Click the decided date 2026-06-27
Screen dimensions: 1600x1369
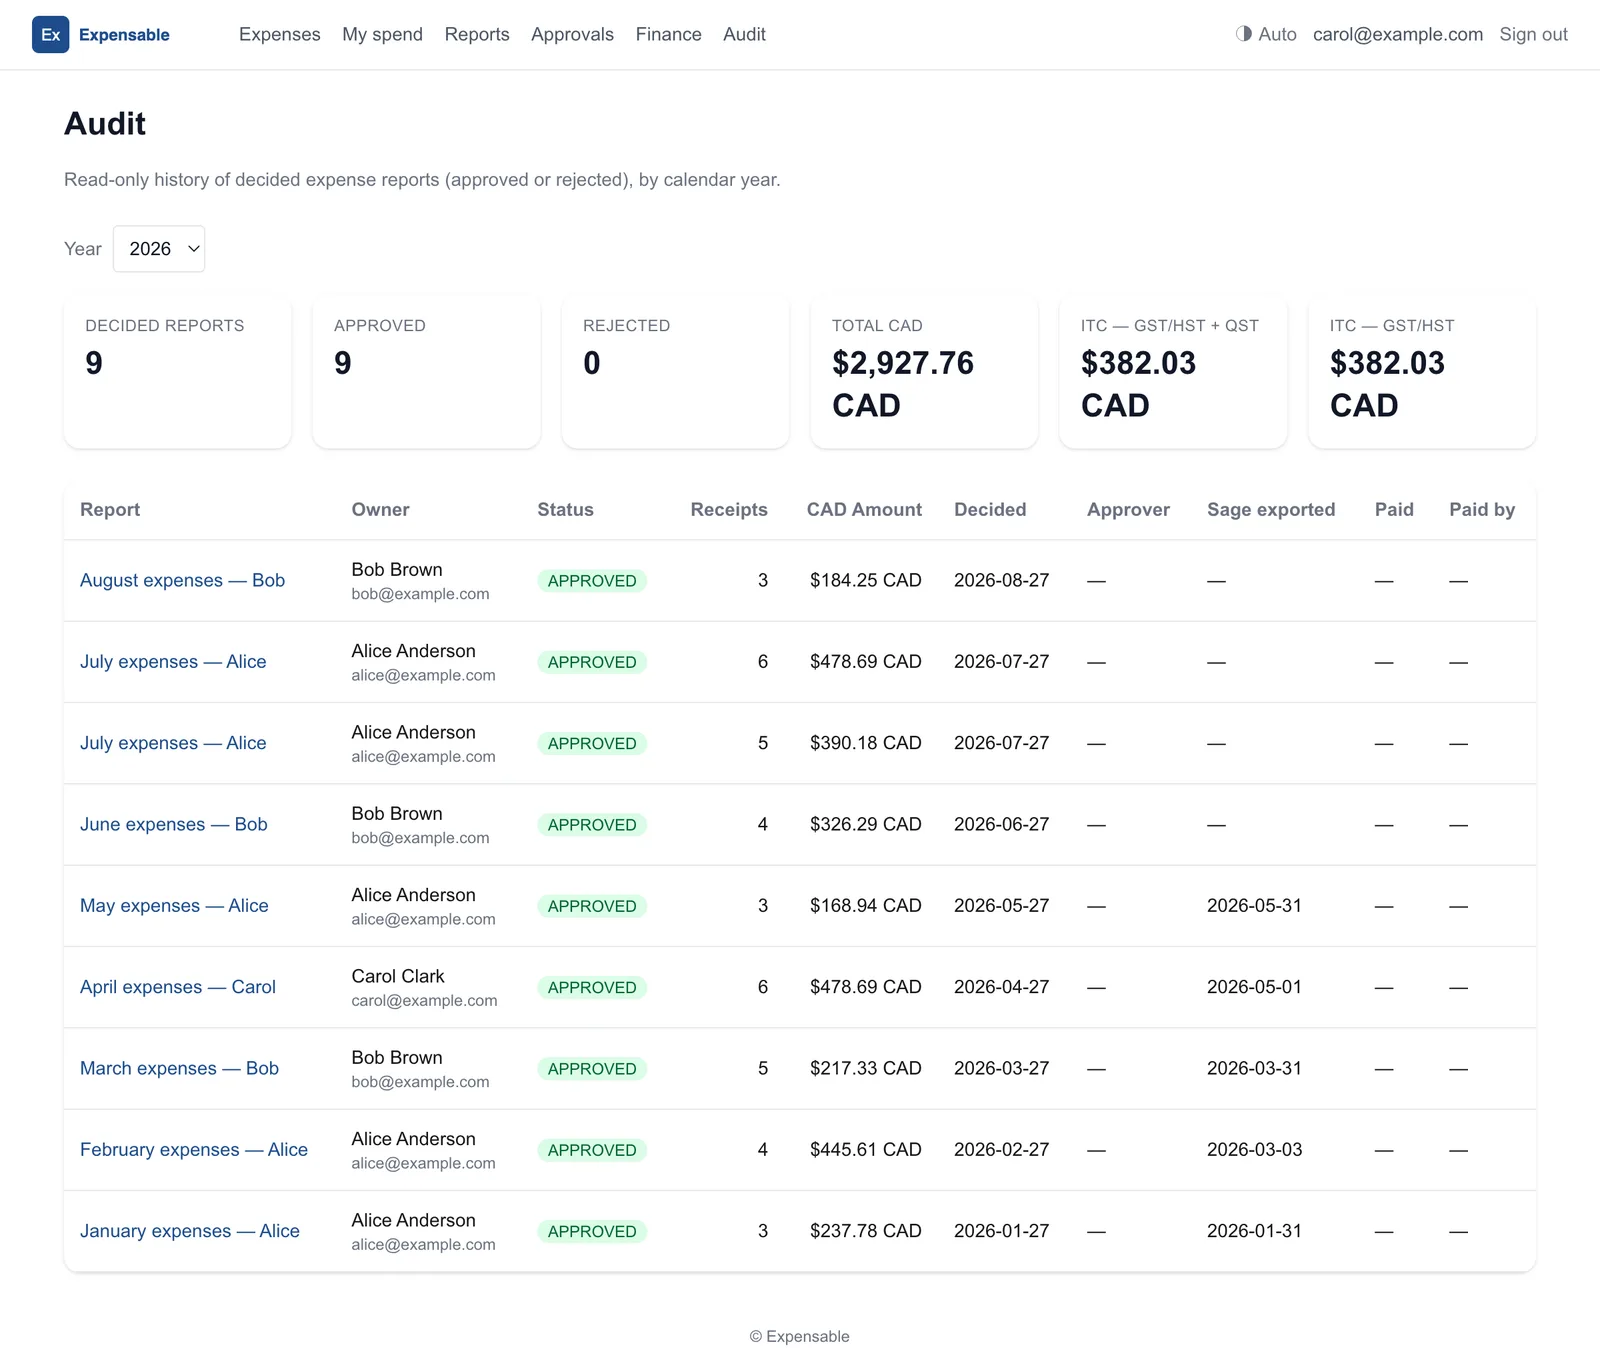pos(1001,825)
